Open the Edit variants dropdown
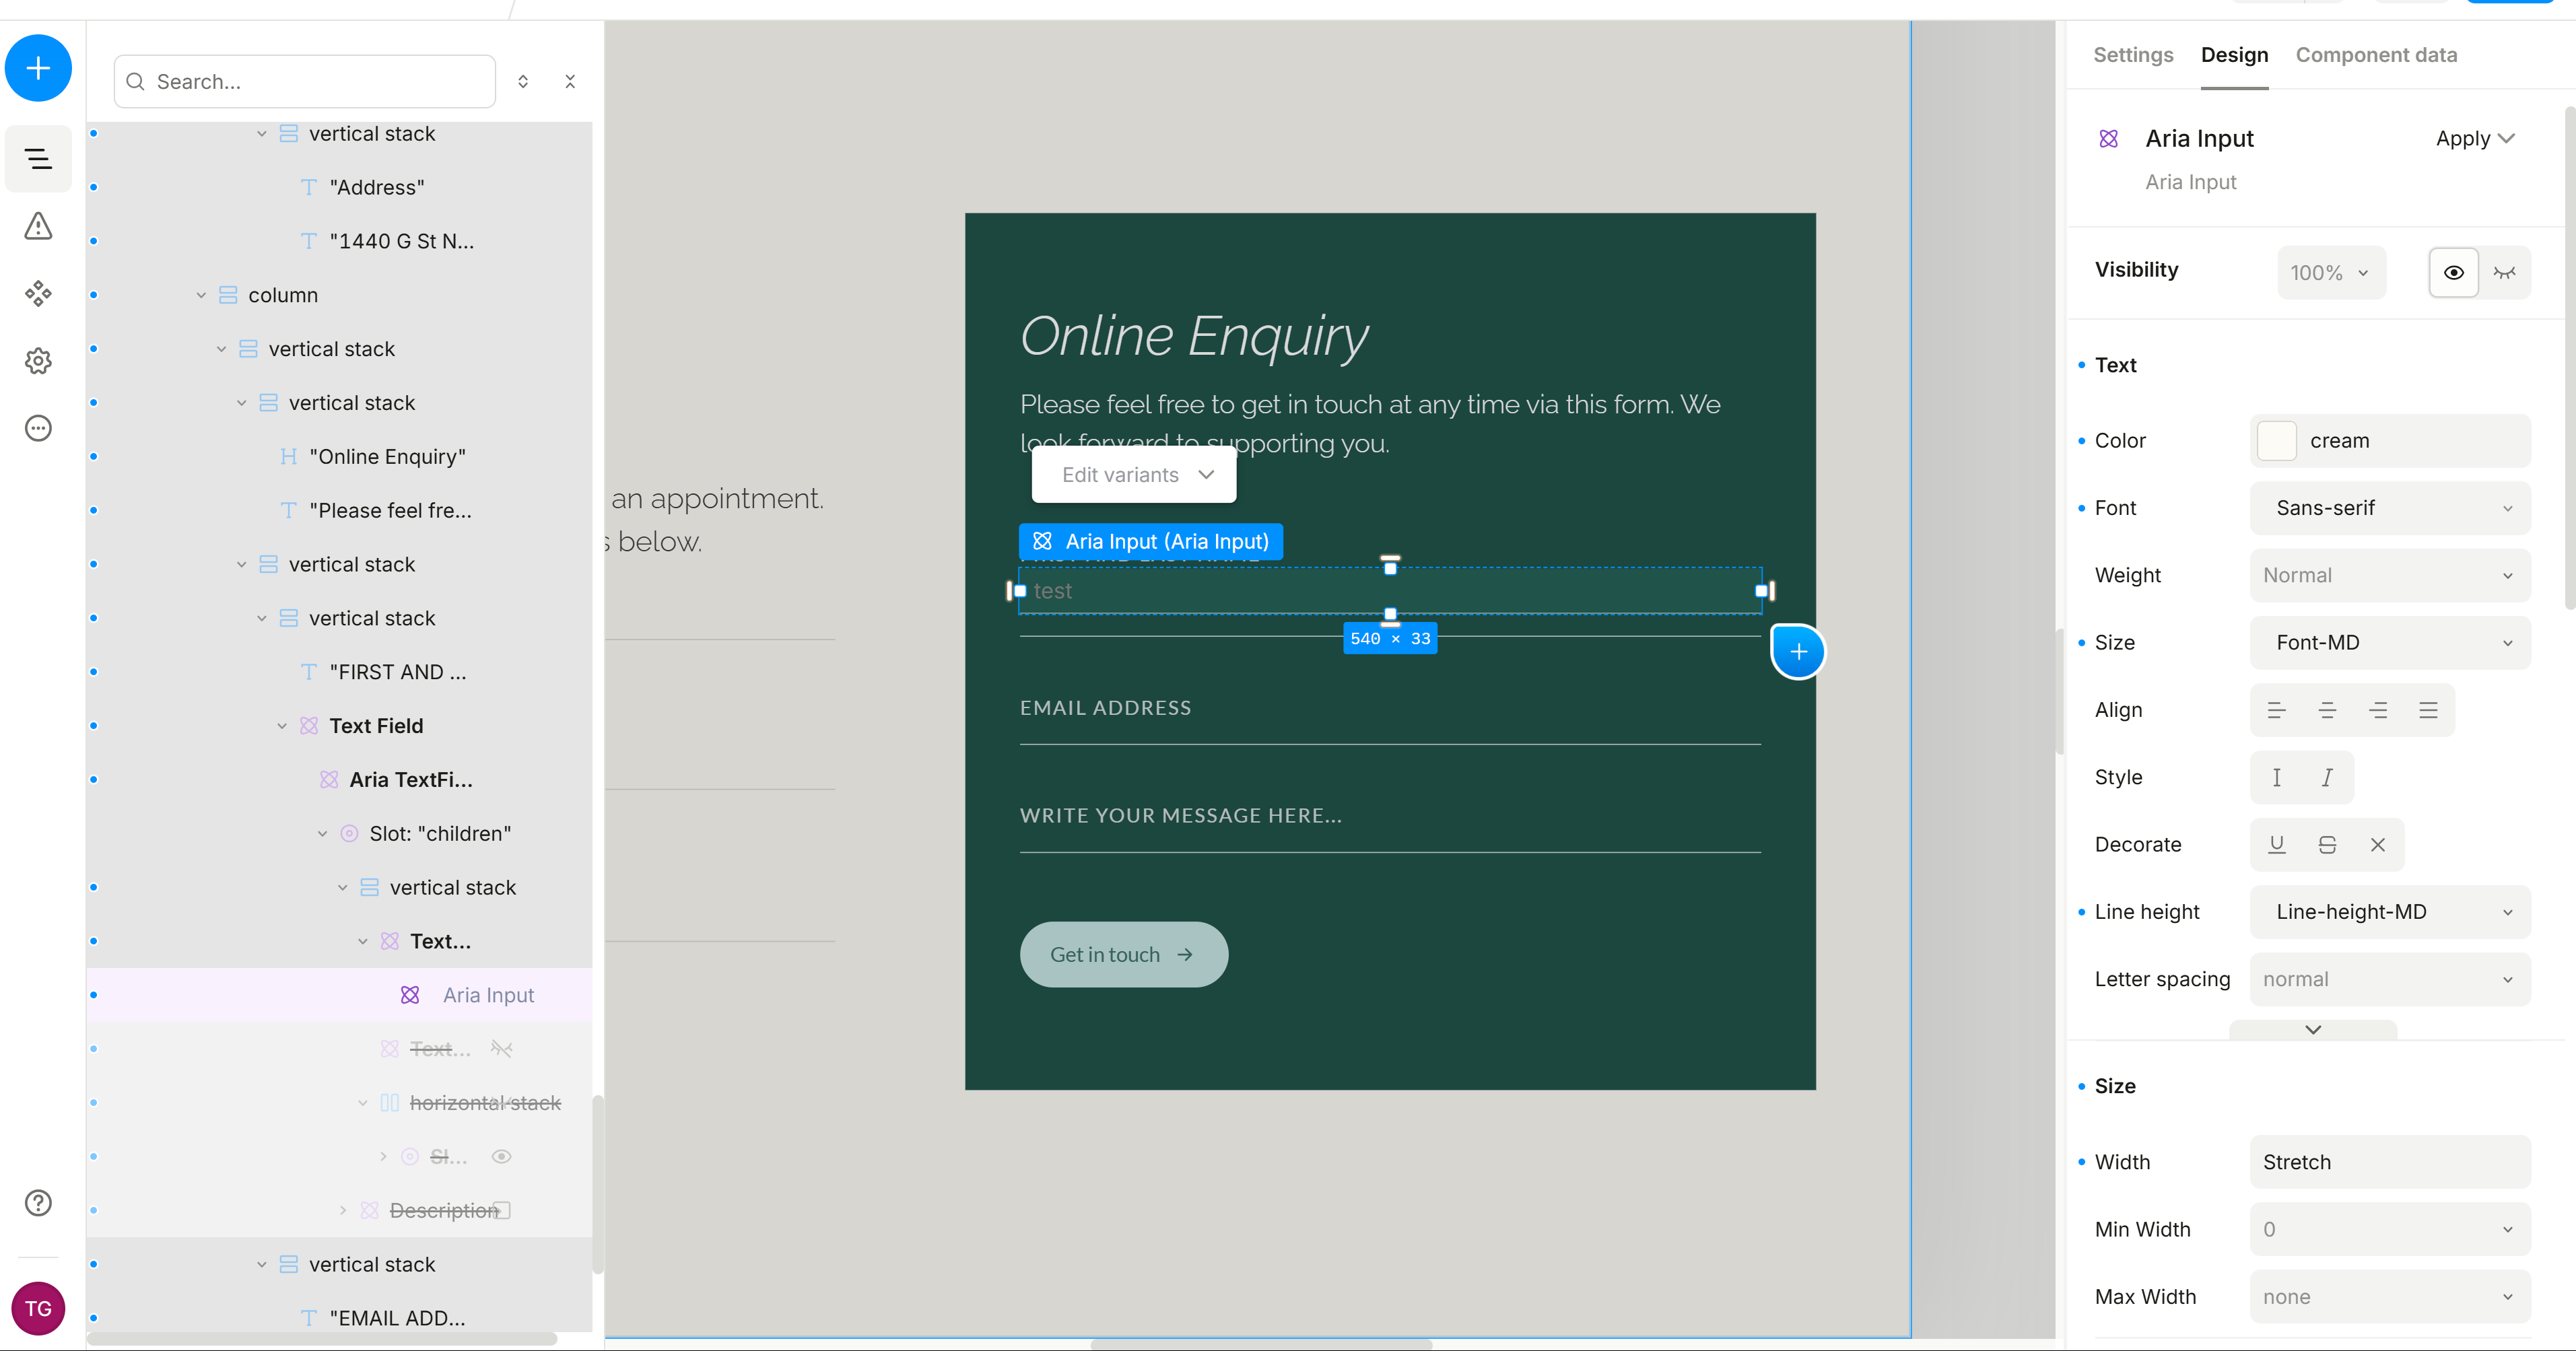2576x1351 pixels. pos(1134,475)
